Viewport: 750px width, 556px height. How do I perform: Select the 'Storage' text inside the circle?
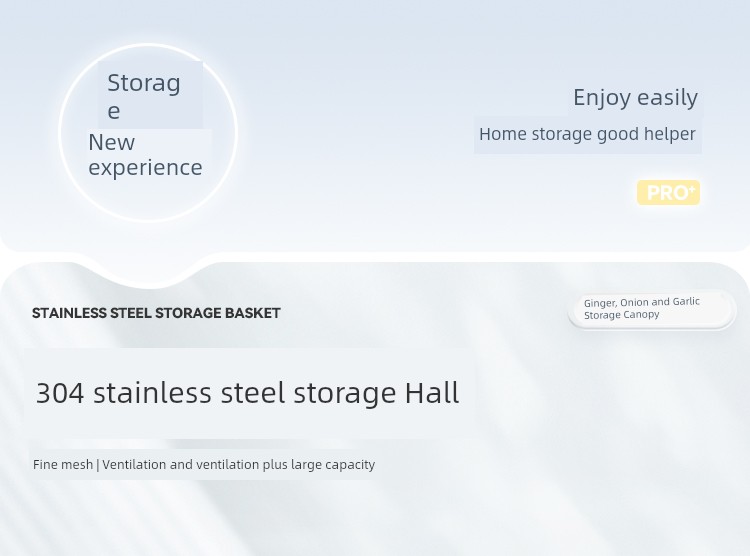144,97
